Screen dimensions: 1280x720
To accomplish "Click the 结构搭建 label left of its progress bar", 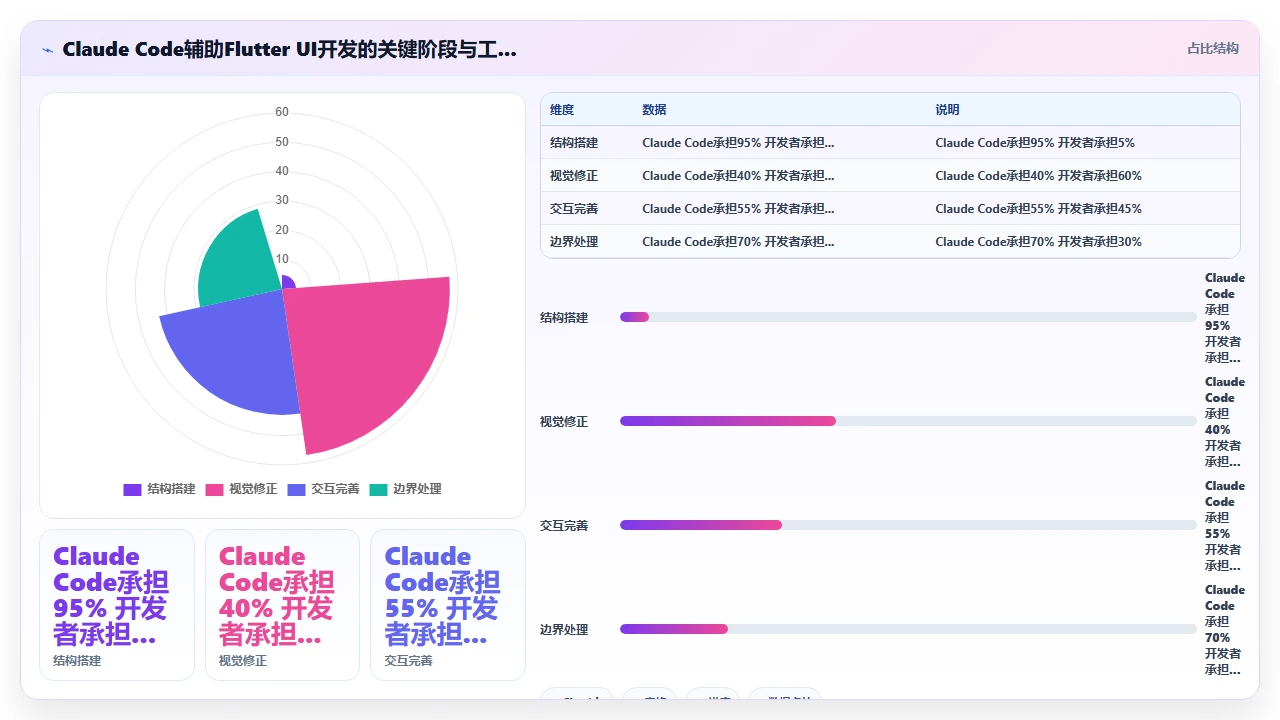I will [564, 318].
